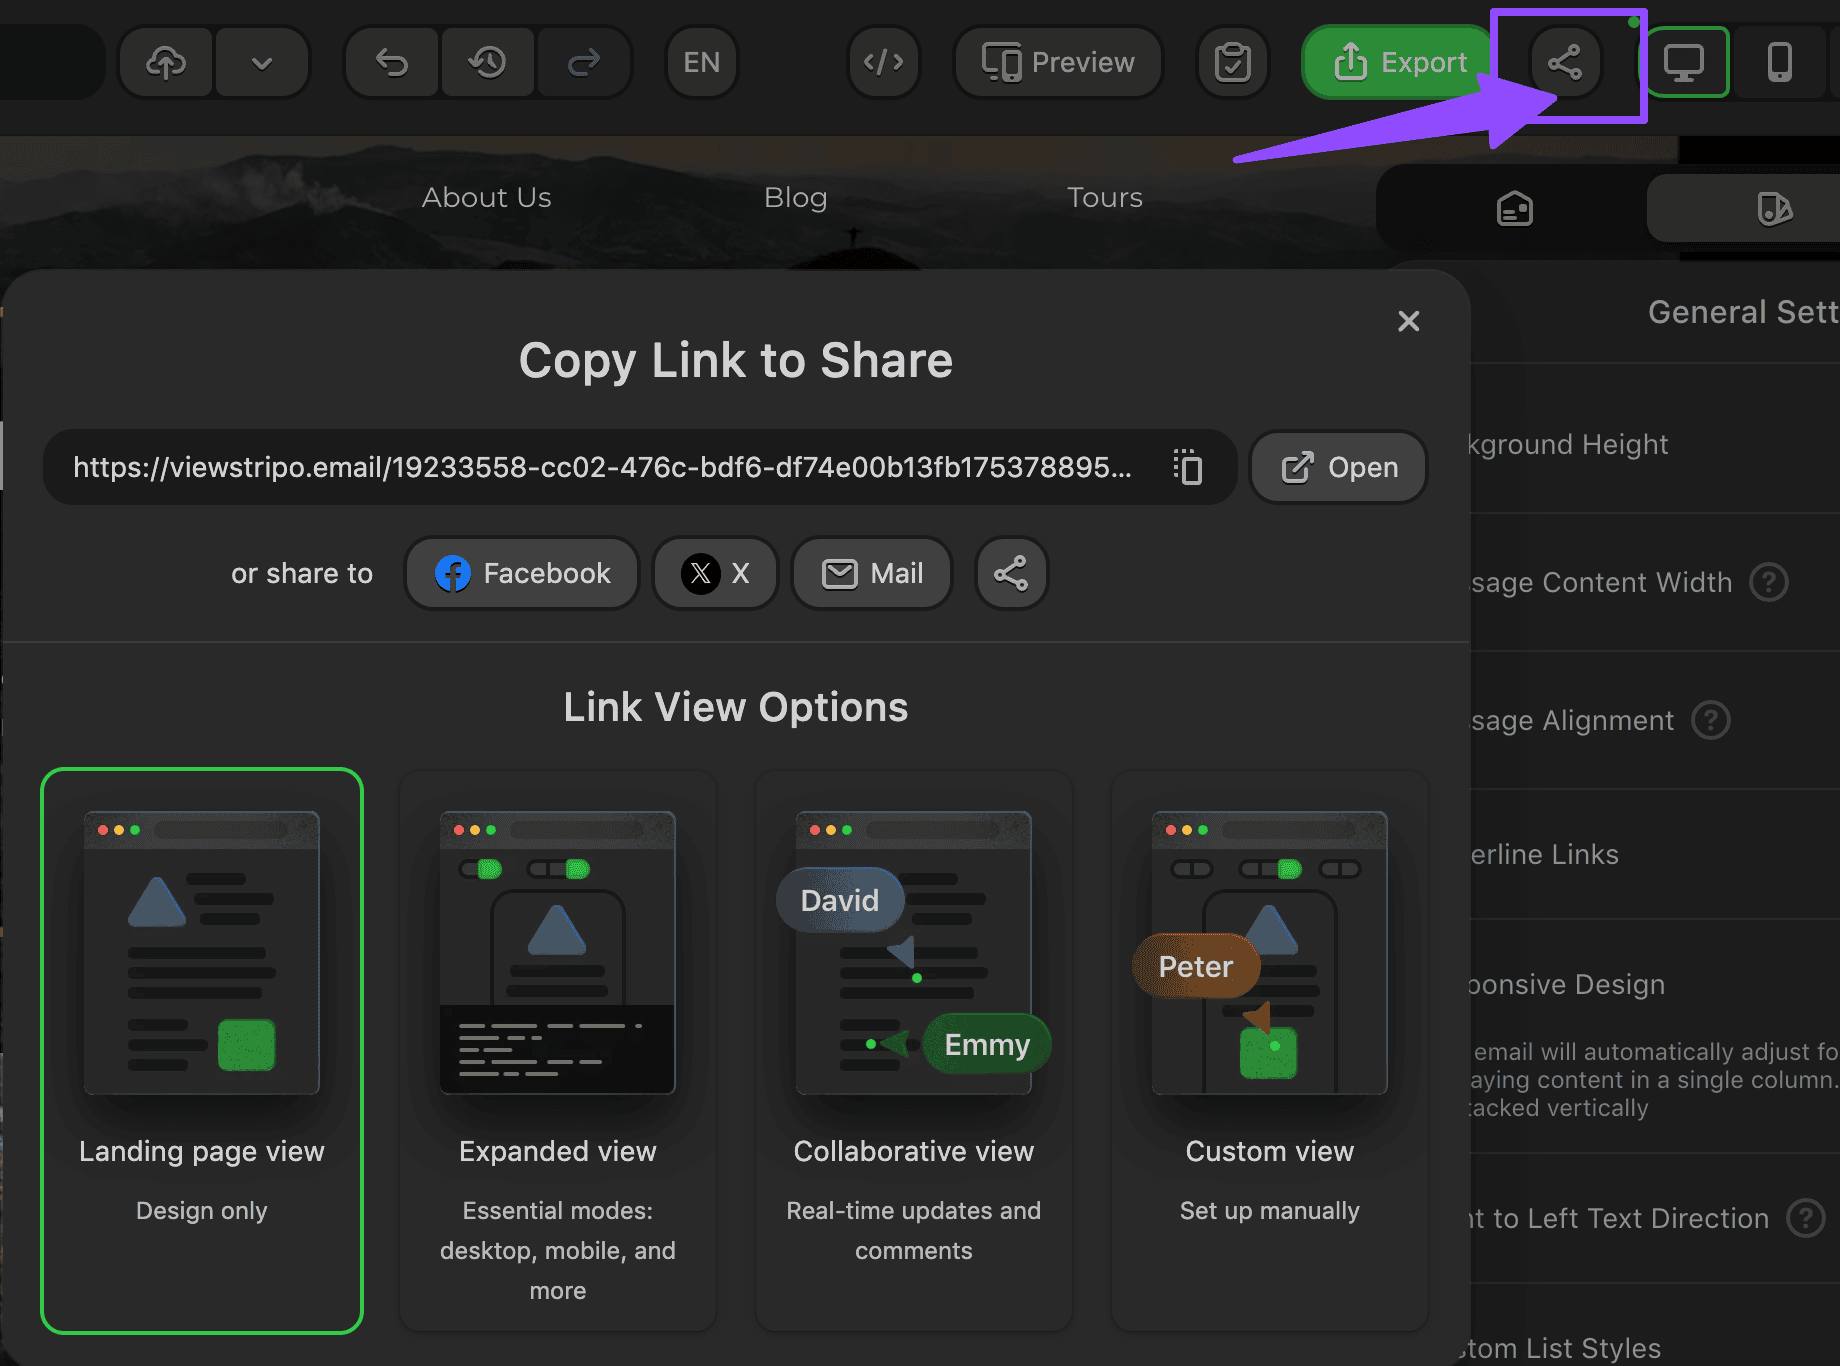Click the share URL field
1840x1366 pixels.
click(x=600, y=467)
